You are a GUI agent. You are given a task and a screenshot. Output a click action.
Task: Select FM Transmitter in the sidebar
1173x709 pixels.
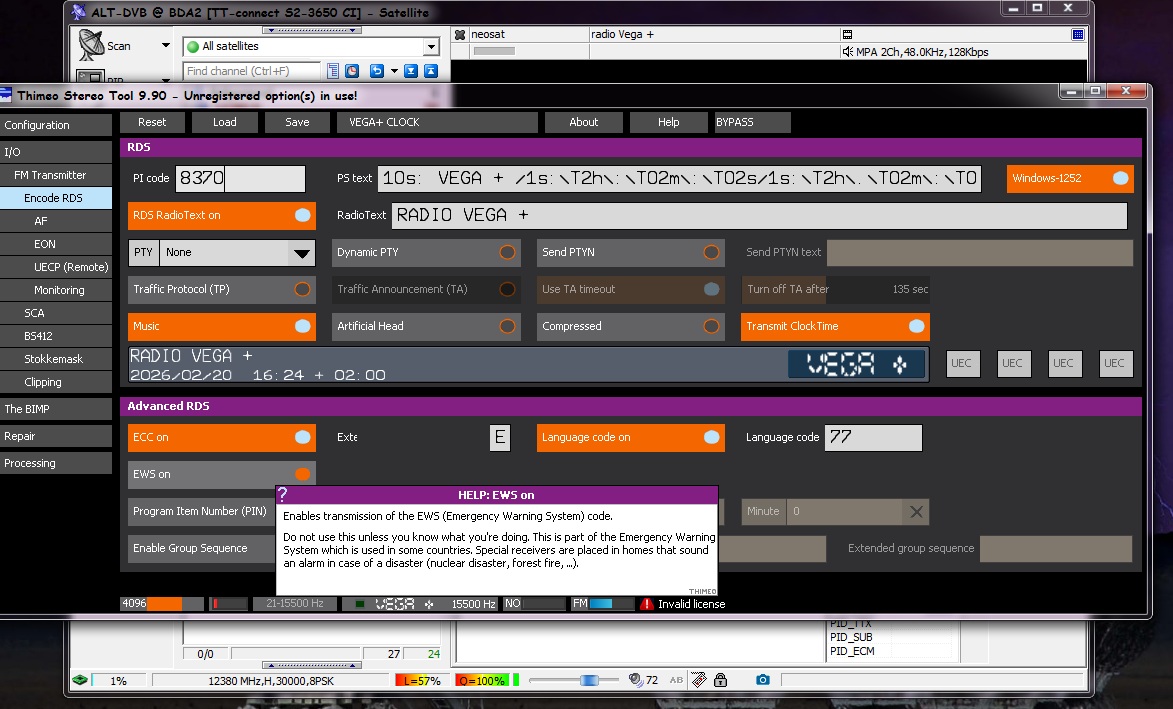point(56,175)
